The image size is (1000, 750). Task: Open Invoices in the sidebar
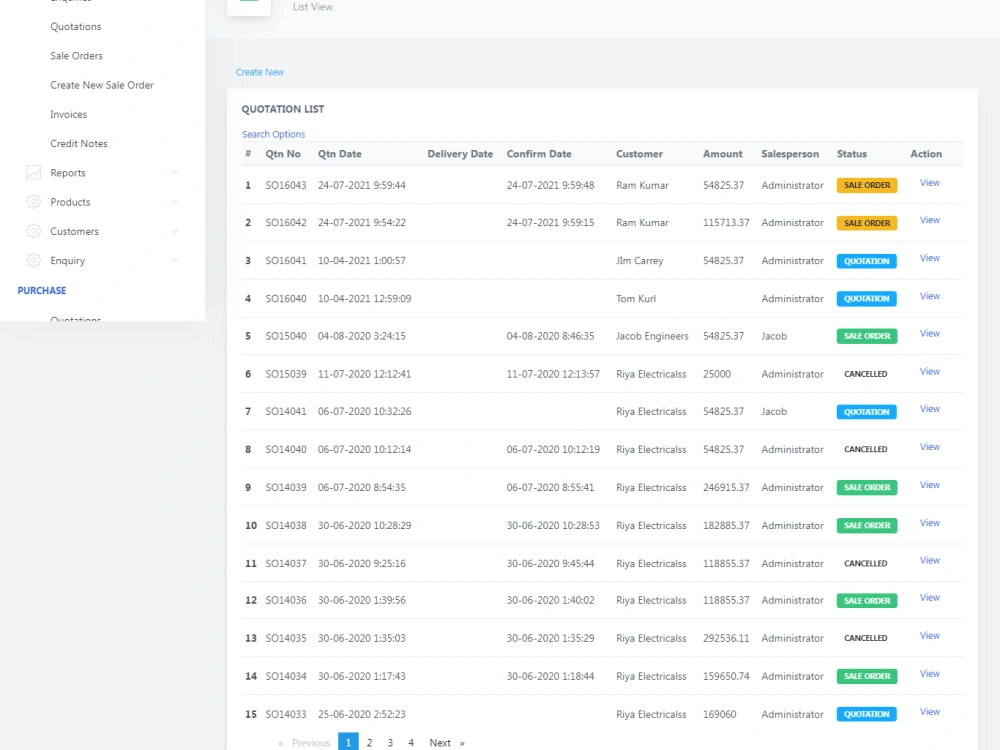[69, 115]
